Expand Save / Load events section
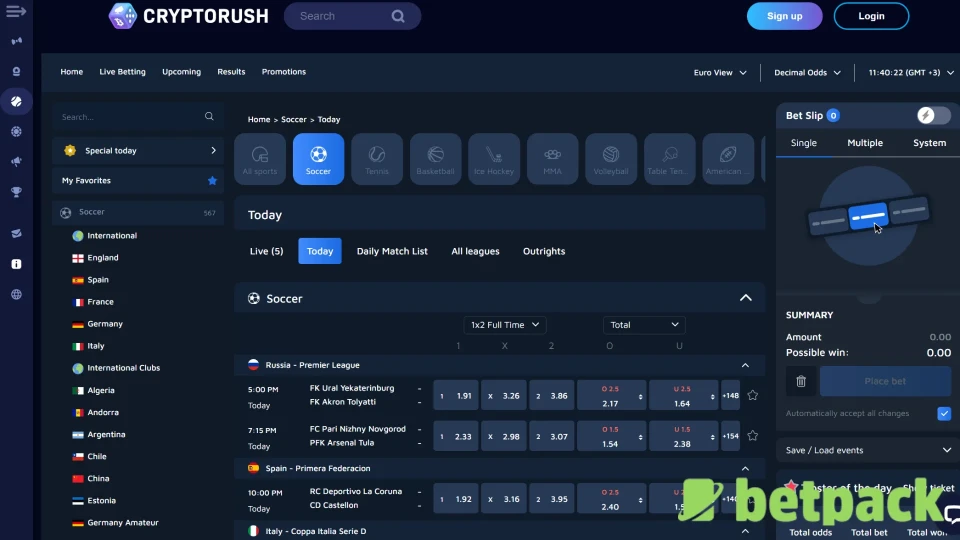 [868, 450]
